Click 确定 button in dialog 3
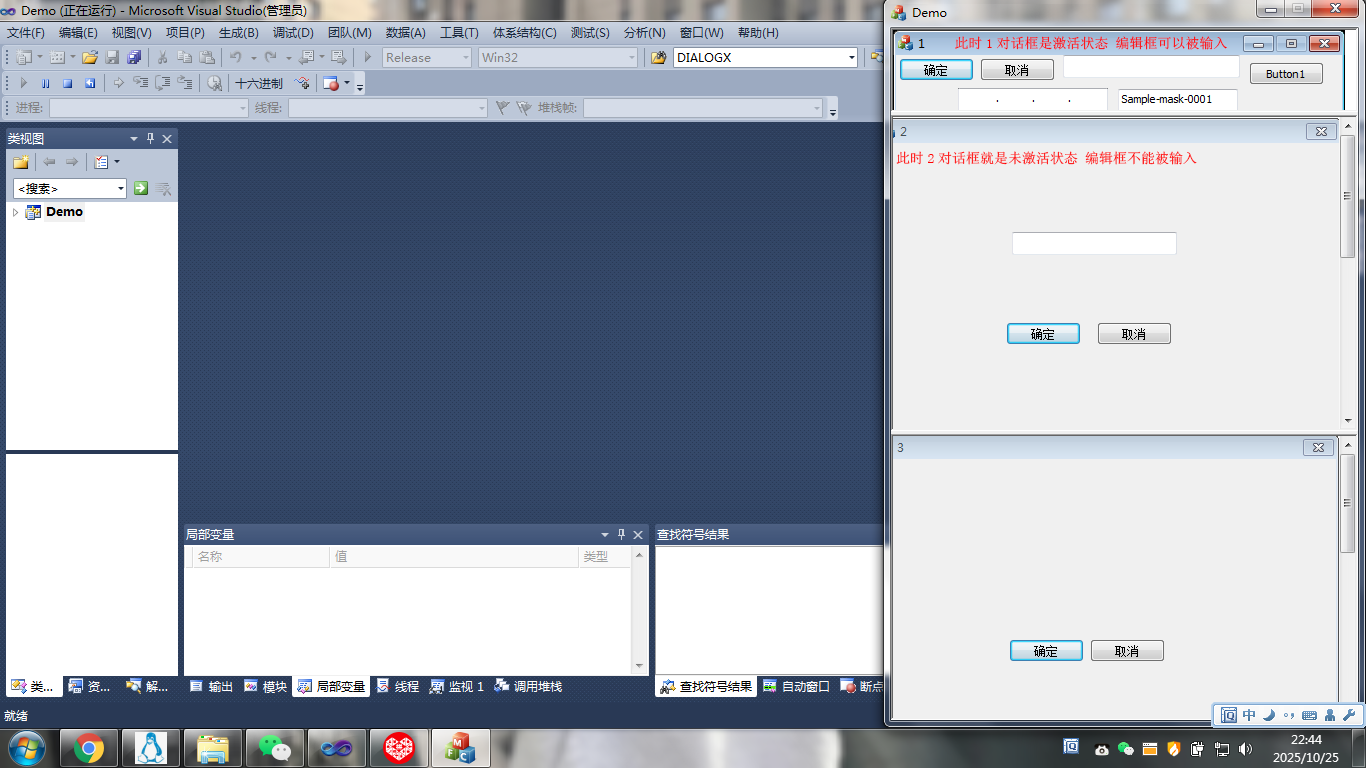This screenshot has height=768, width=1366. [1046, 651]
